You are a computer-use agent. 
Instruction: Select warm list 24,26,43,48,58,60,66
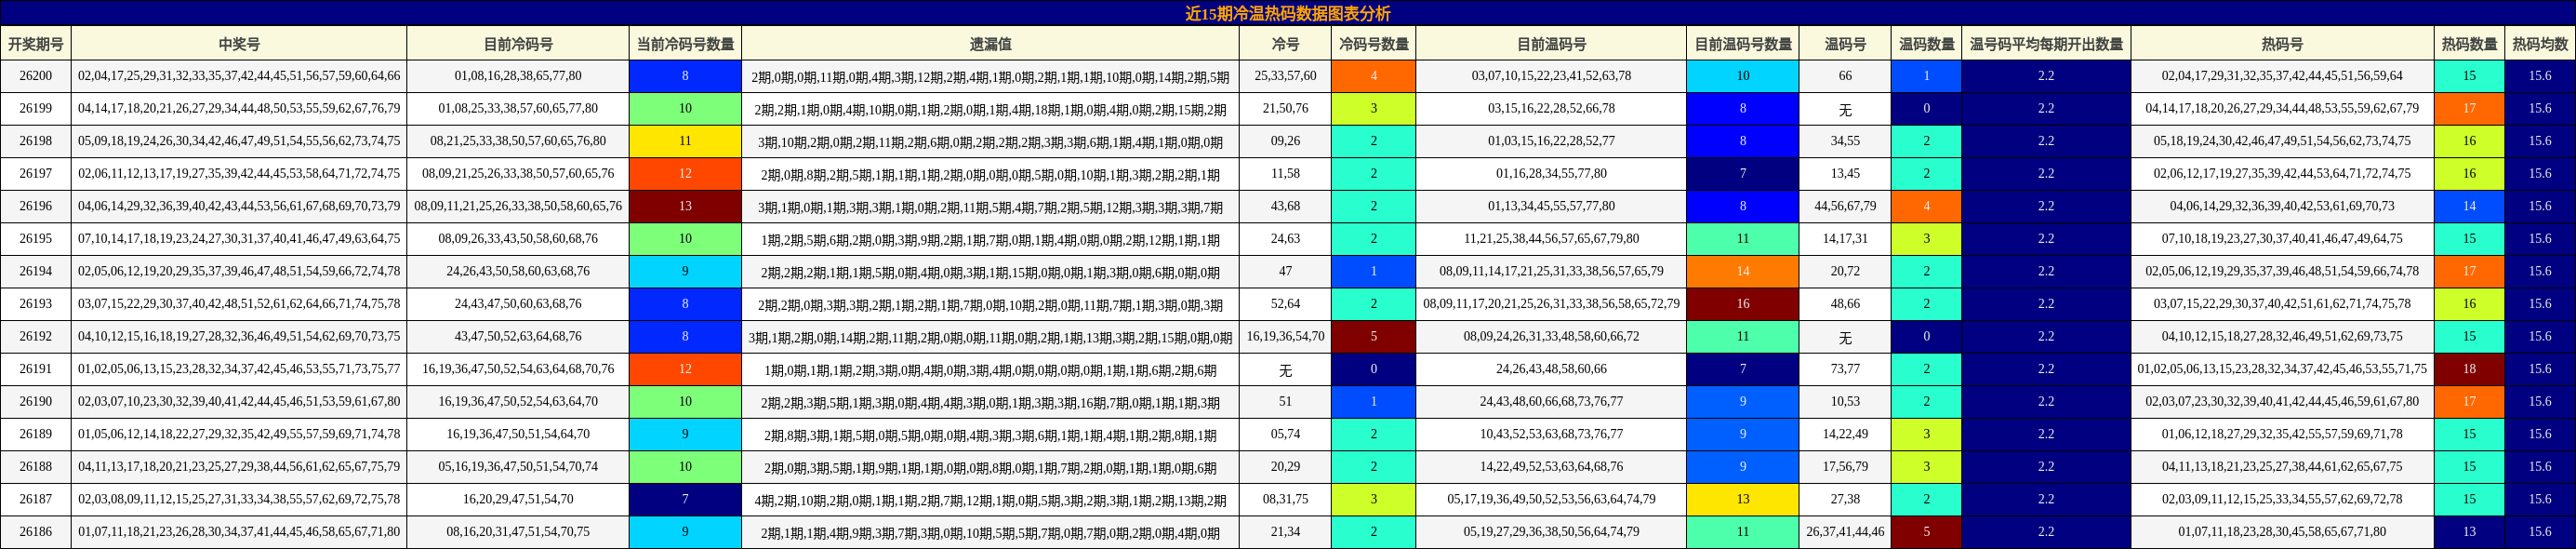[x=1551, y=369]
